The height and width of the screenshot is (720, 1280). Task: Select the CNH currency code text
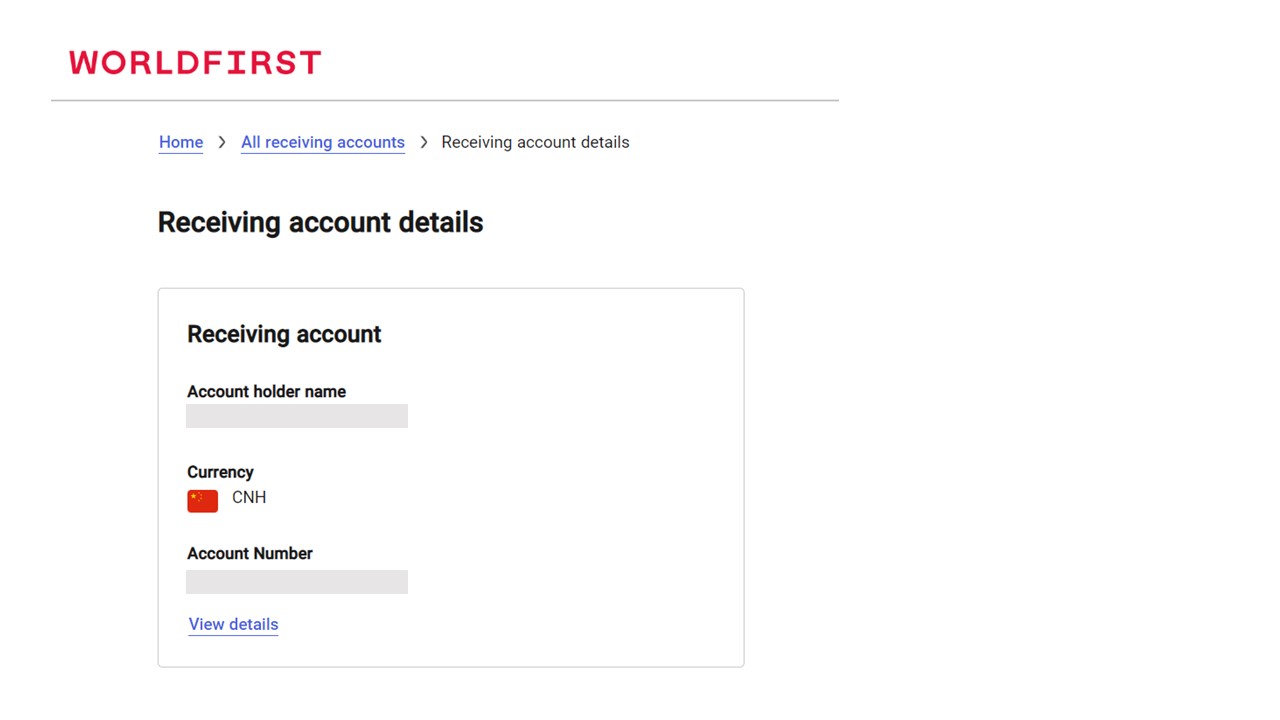pyautogui.click(x=249, y=497)
